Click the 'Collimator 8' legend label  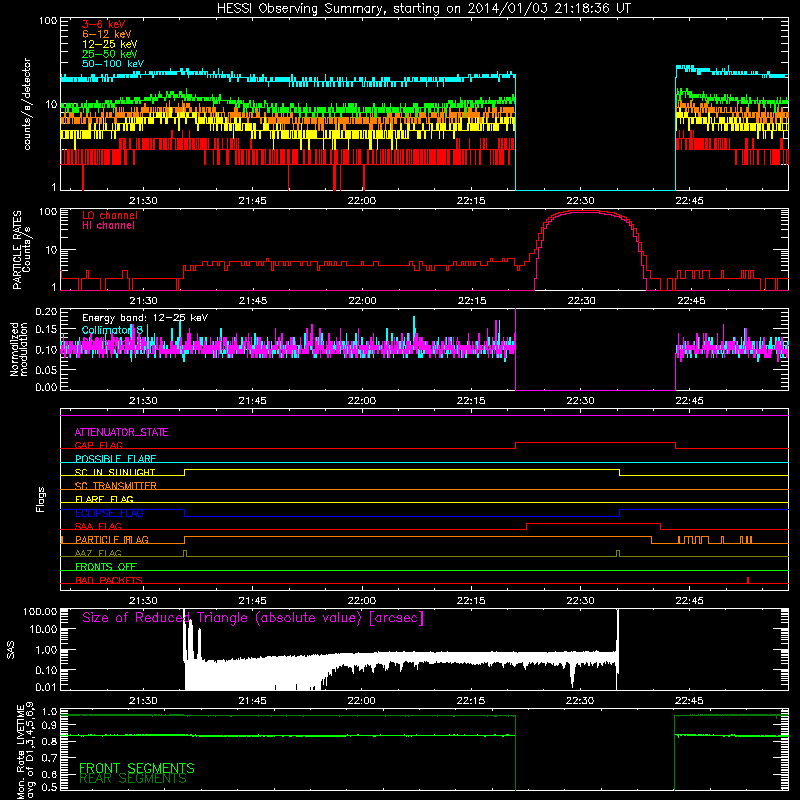pyautogui.click(x=112, y=330)
